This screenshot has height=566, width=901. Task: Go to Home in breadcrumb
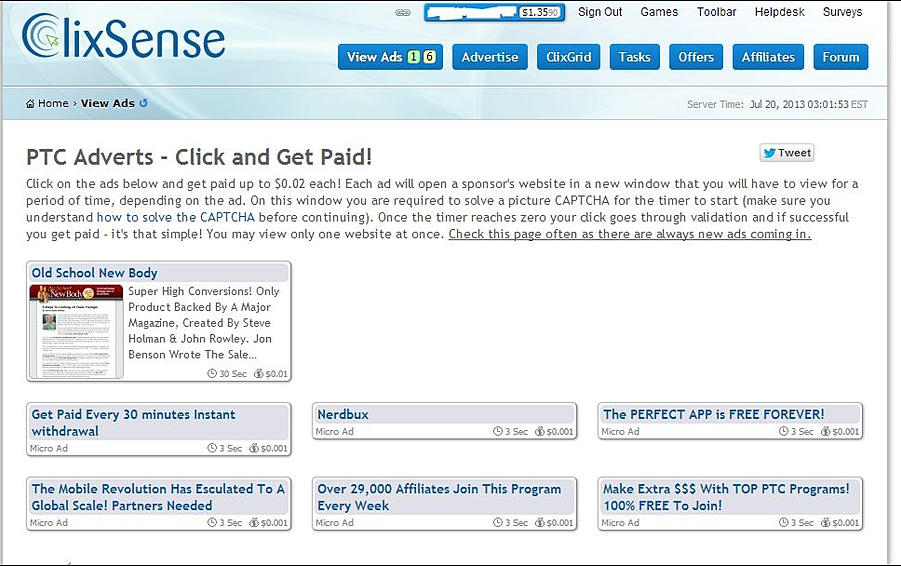(53, 103)
